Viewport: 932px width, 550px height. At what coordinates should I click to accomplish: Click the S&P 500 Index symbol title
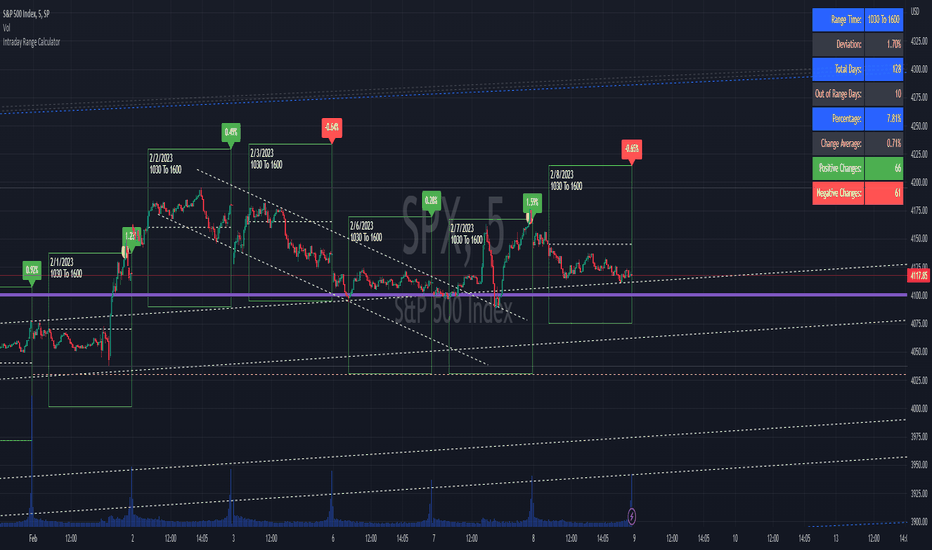pos(26,13)
